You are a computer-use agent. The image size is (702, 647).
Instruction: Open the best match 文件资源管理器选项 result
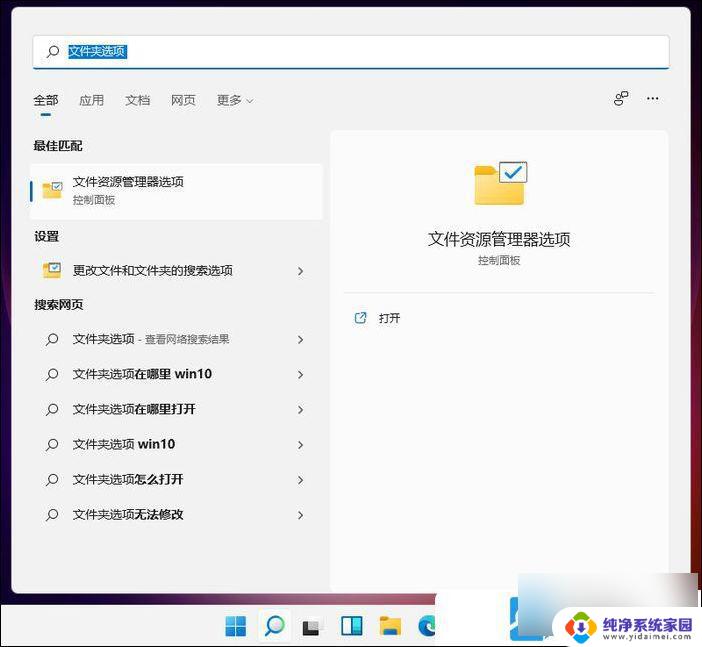coord(176,190)
